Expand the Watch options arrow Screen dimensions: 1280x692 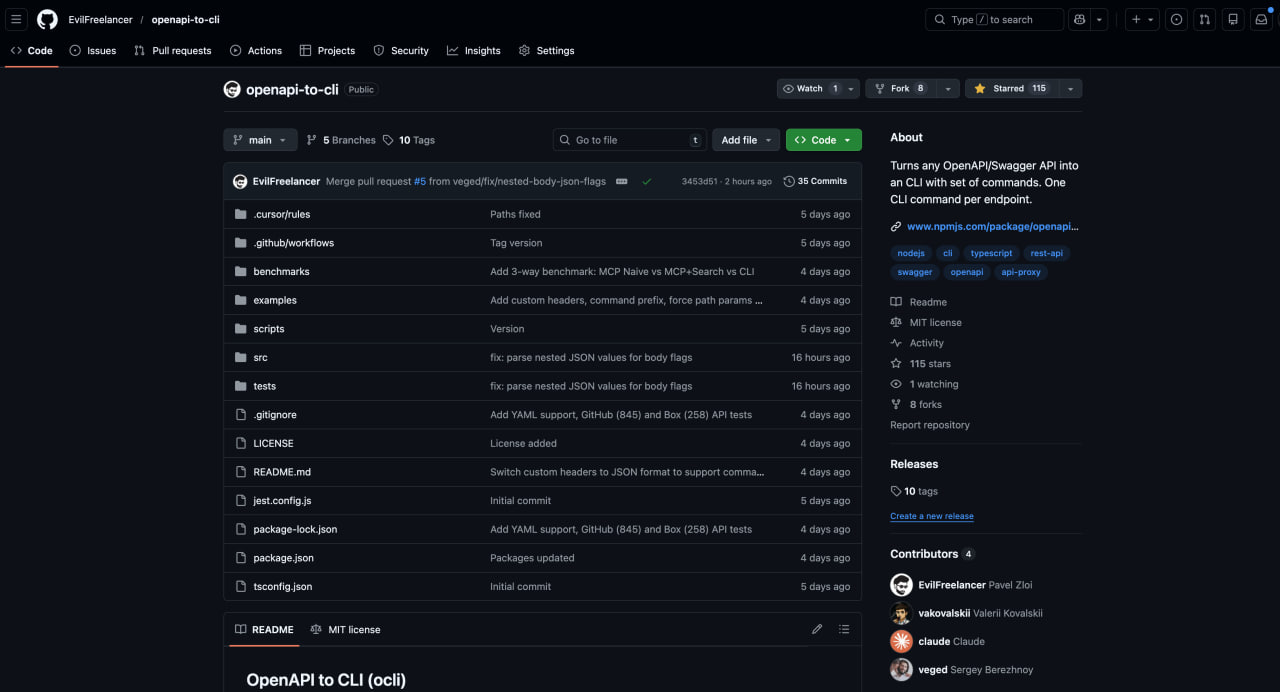coord(852,88)
